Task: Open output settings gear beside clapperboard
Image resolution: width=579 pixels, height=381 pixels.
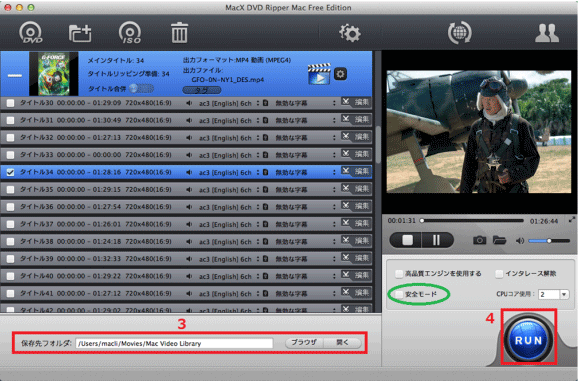Action: coord(340,74)
